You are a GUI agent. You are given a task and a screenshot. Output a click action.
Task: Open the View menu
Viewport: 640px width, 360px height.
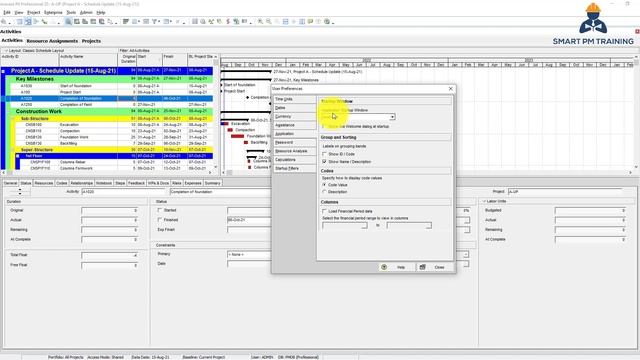19,13
